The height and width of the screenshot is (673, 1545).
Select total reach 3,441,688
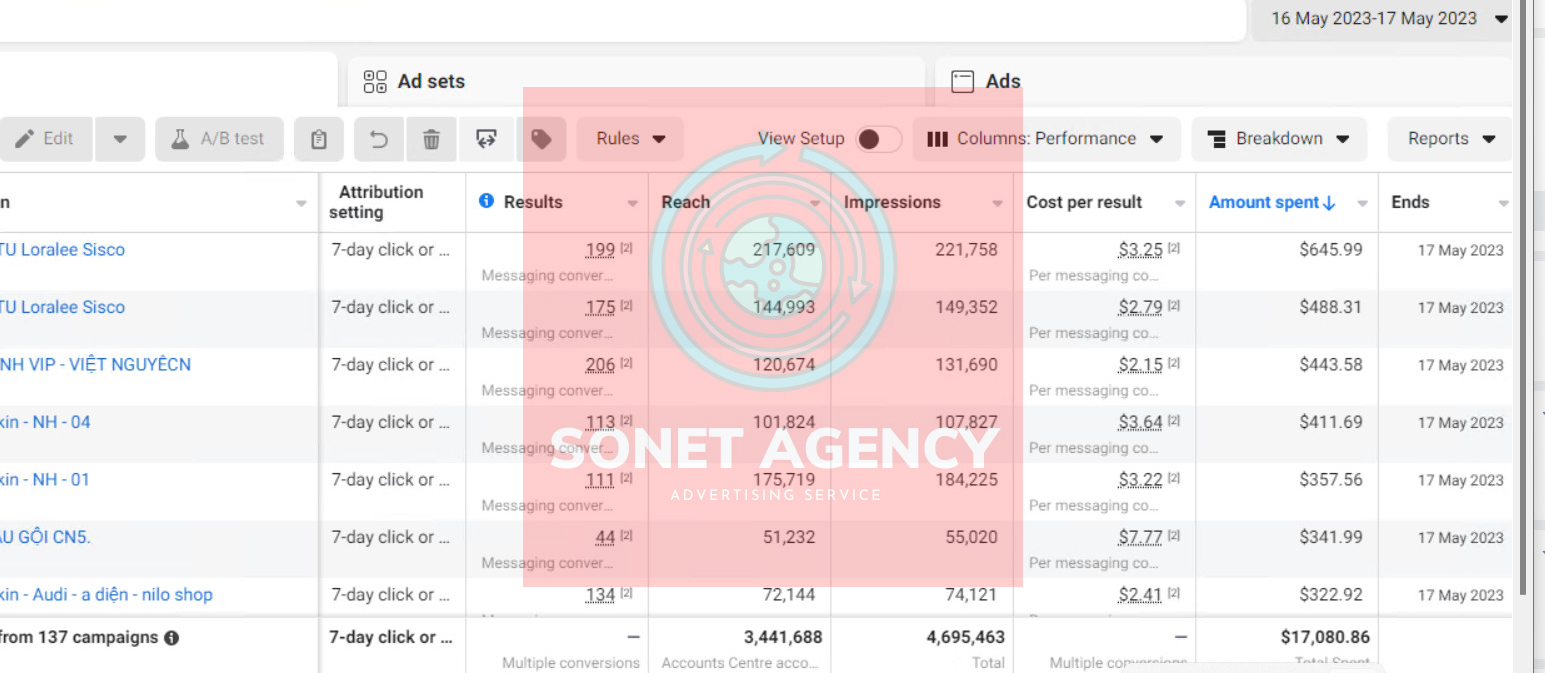coord(783,637)
